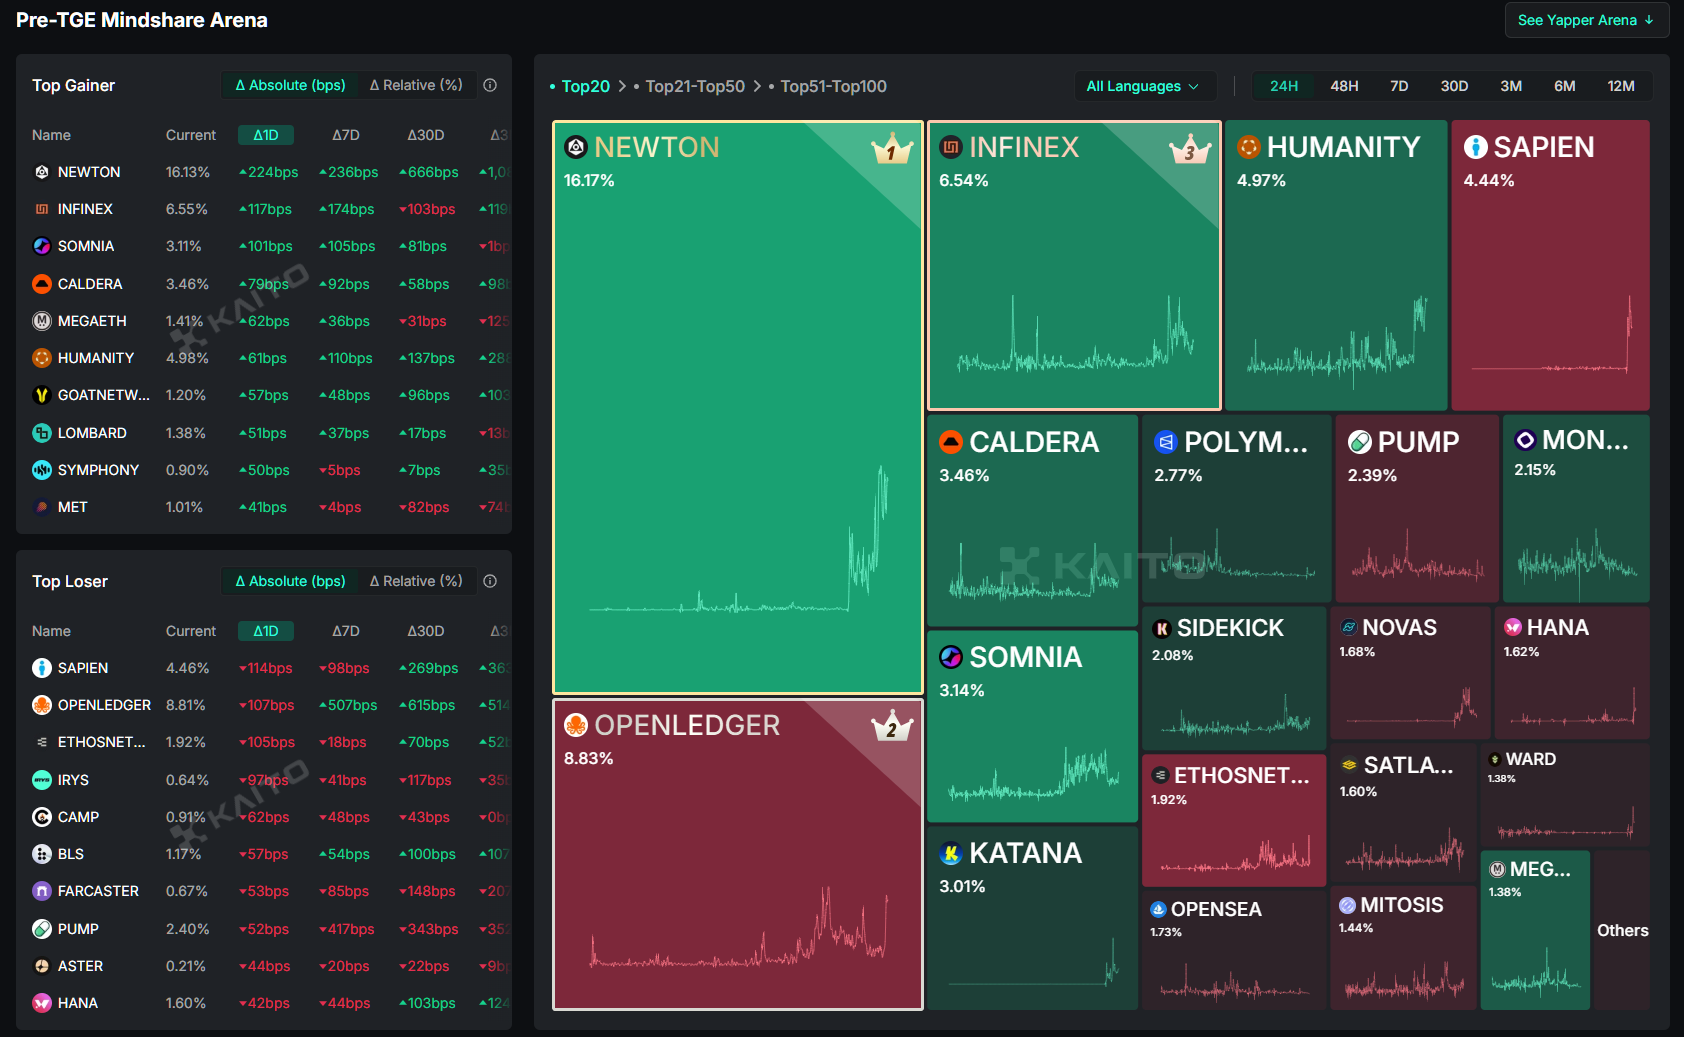Open the HUMANITY treemap tile chart
The height and width of the screenshot is (1037, 1684).
(1336, 265)
